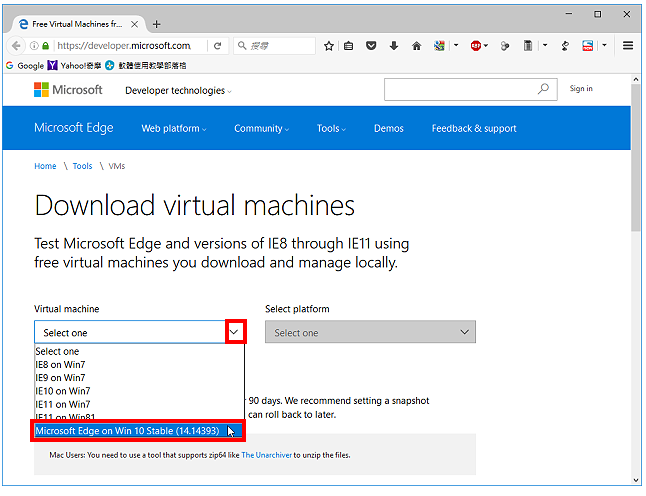Click Sign in link
646x496 pixels.
point(581,89)
